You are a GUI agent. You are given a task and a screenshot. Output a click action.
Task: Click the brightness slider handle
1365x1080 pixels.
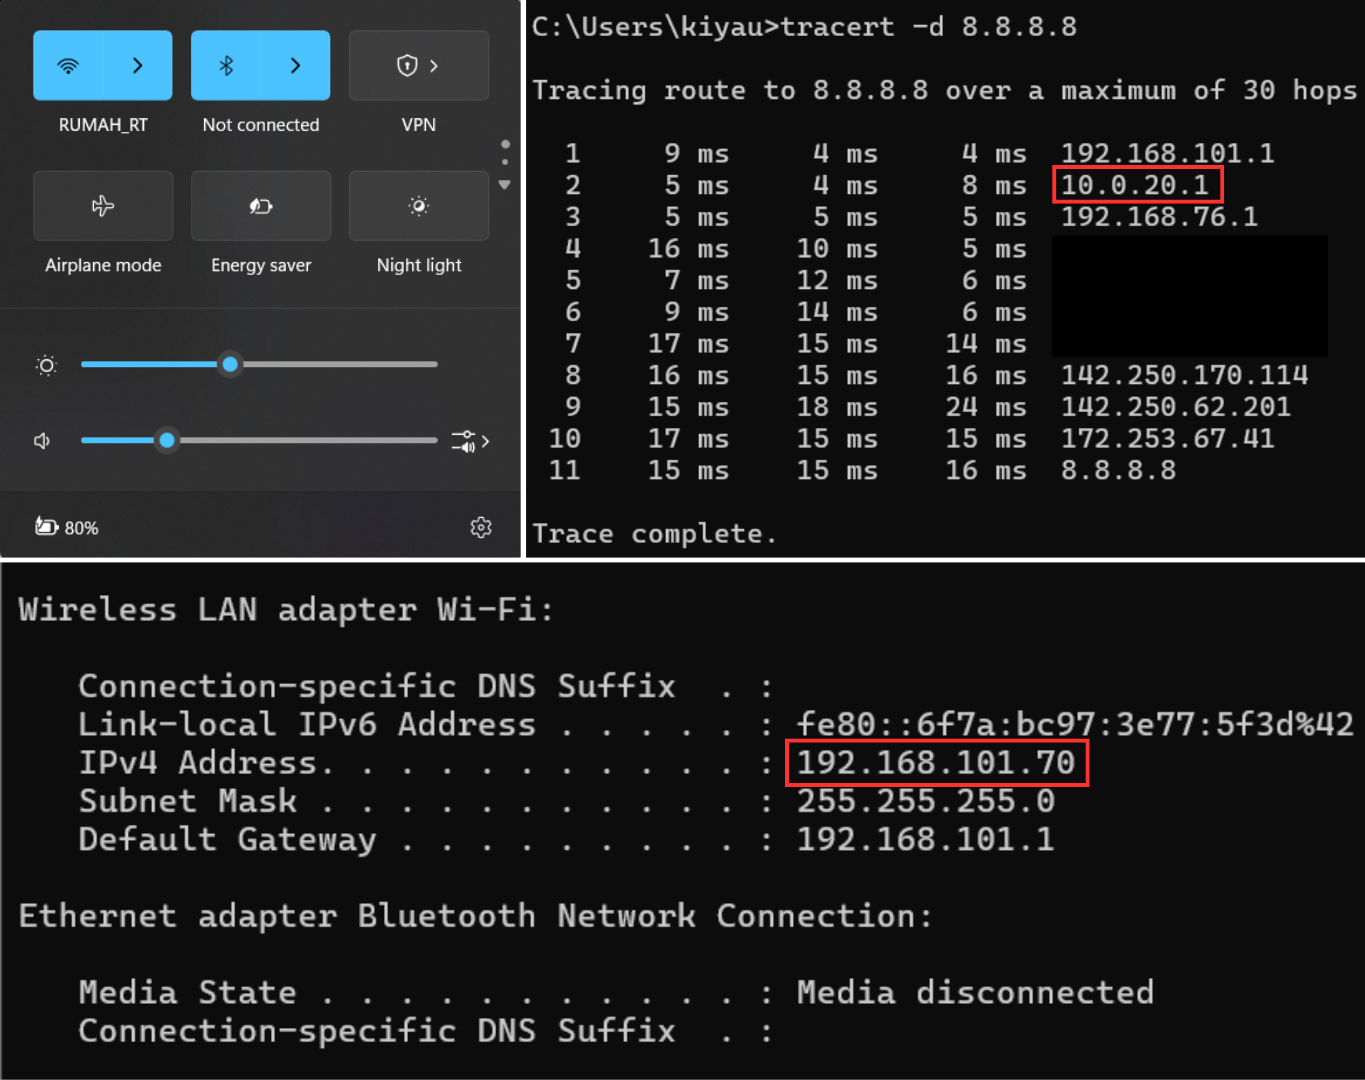230,365
